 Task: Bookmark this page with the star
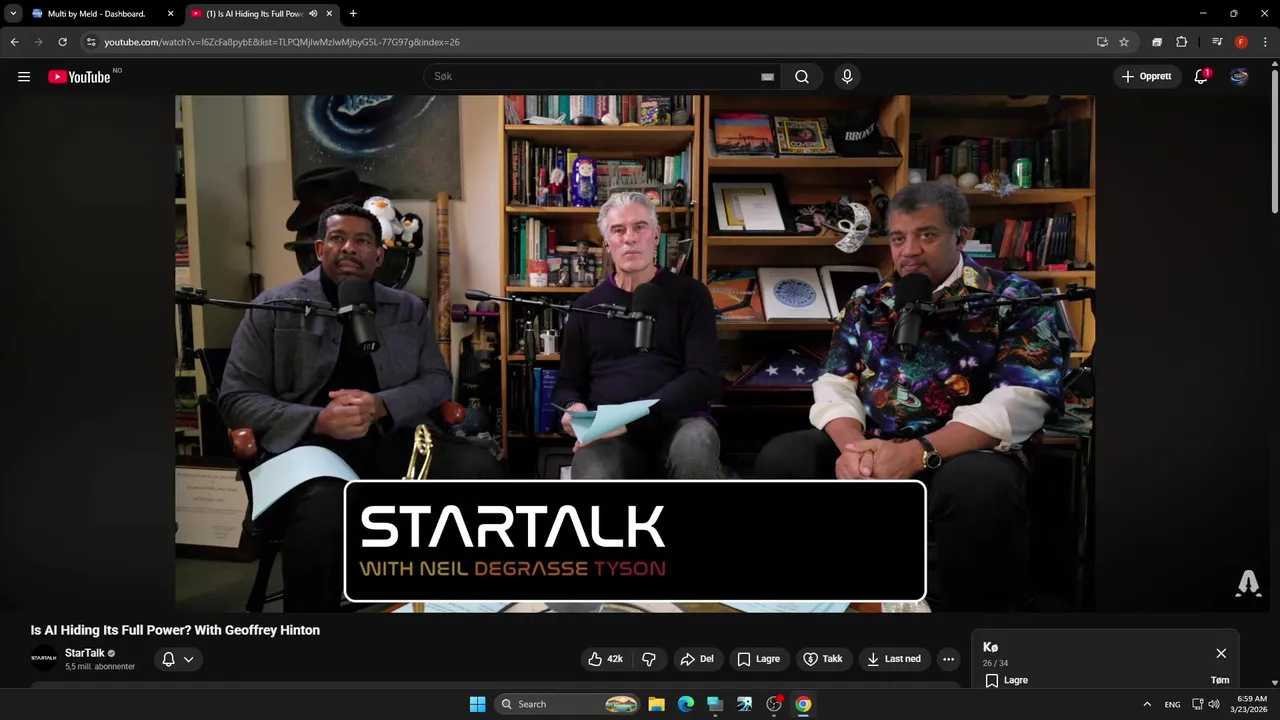point(1124,42)
